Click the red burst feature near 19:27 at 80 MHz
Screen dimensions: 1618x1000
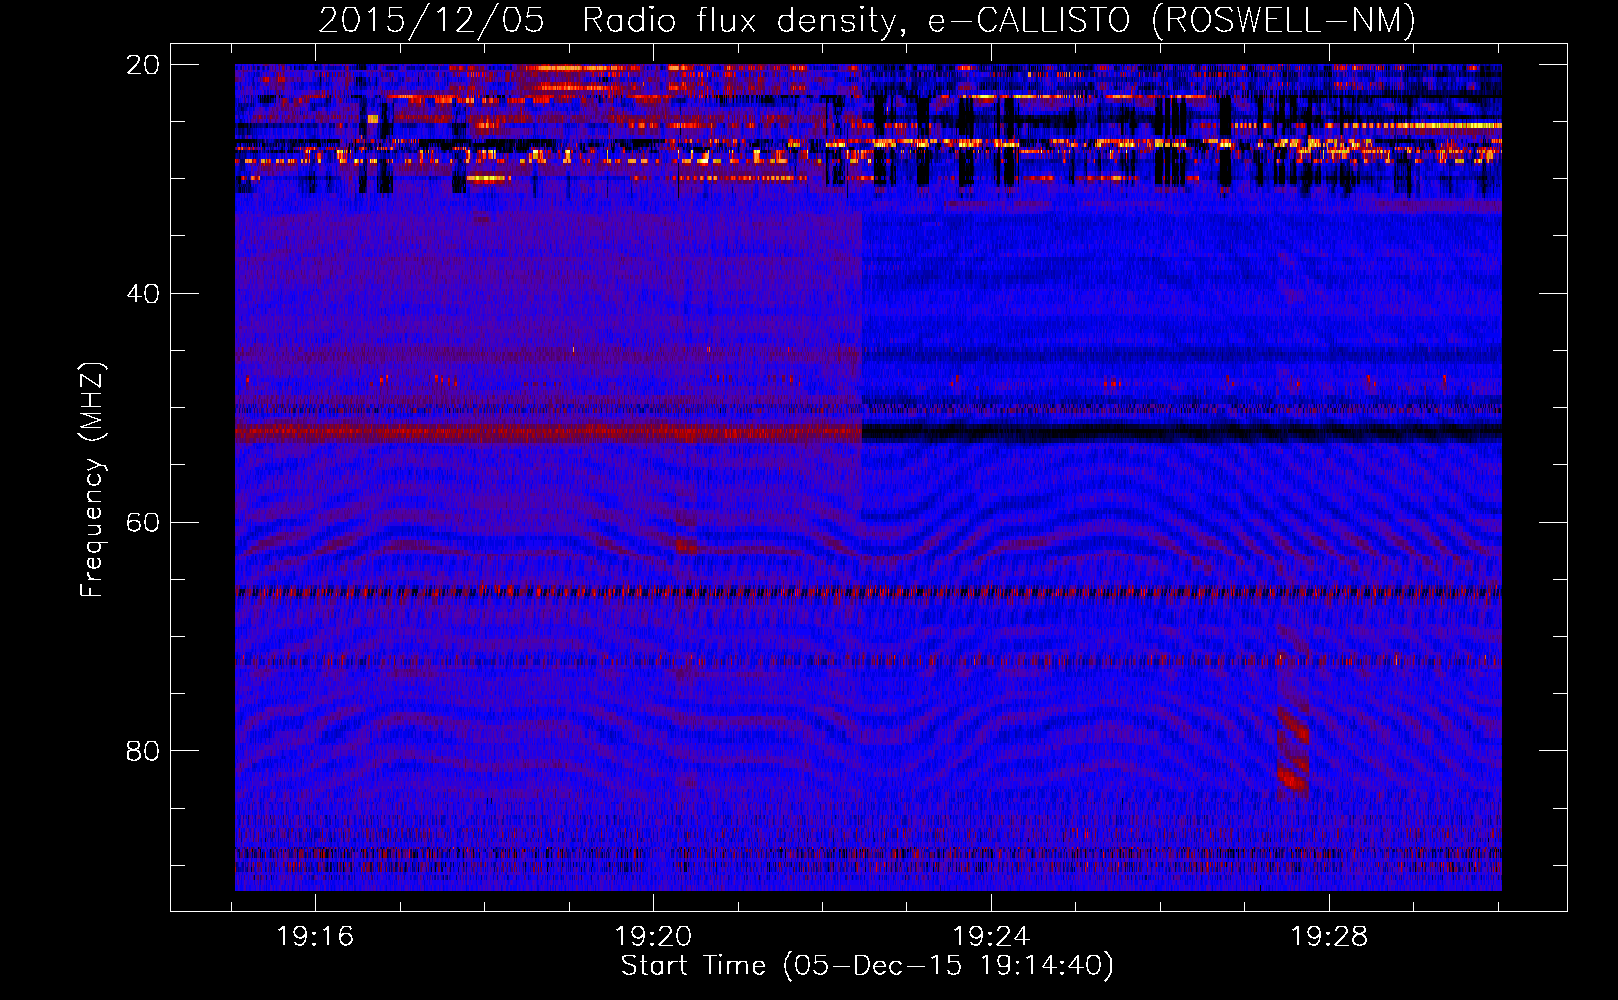tap(1293, 750)
